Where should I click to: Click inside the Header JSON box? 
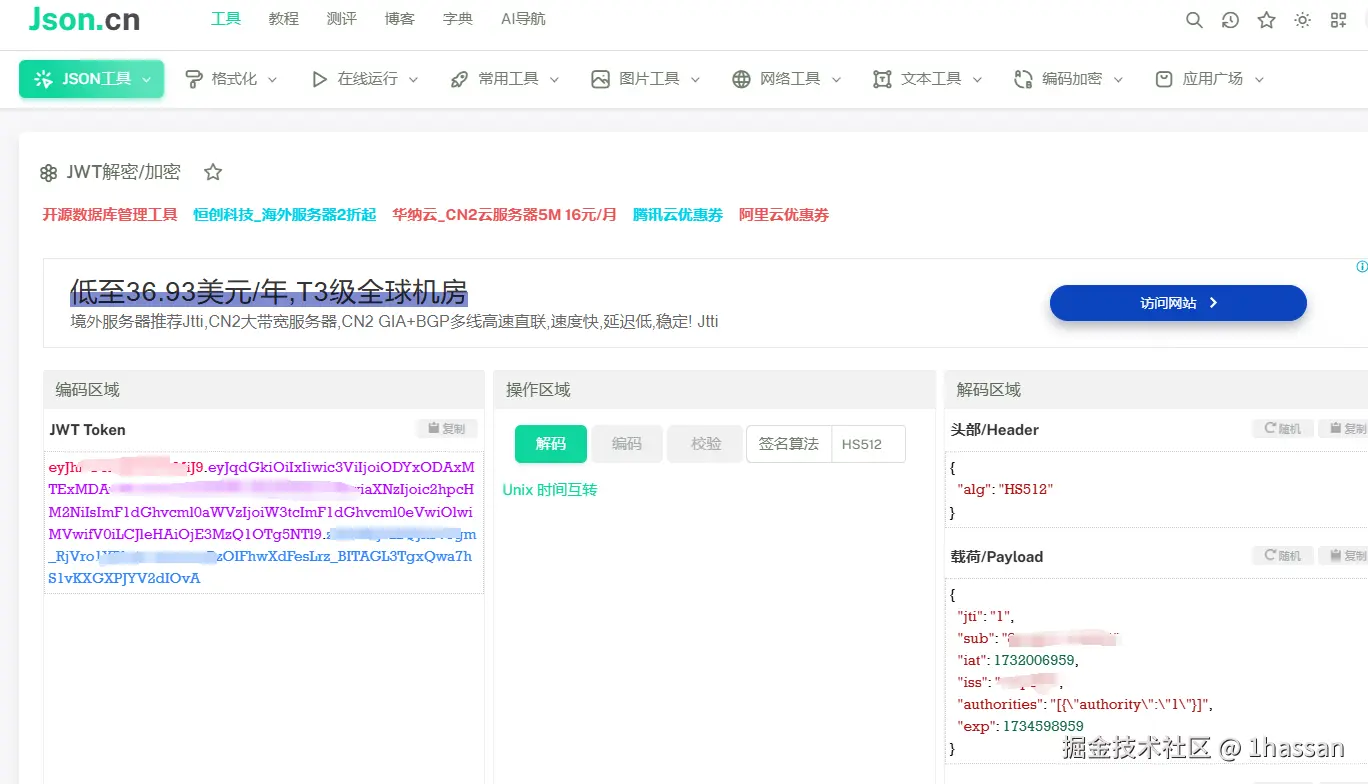pos(1157,490)
